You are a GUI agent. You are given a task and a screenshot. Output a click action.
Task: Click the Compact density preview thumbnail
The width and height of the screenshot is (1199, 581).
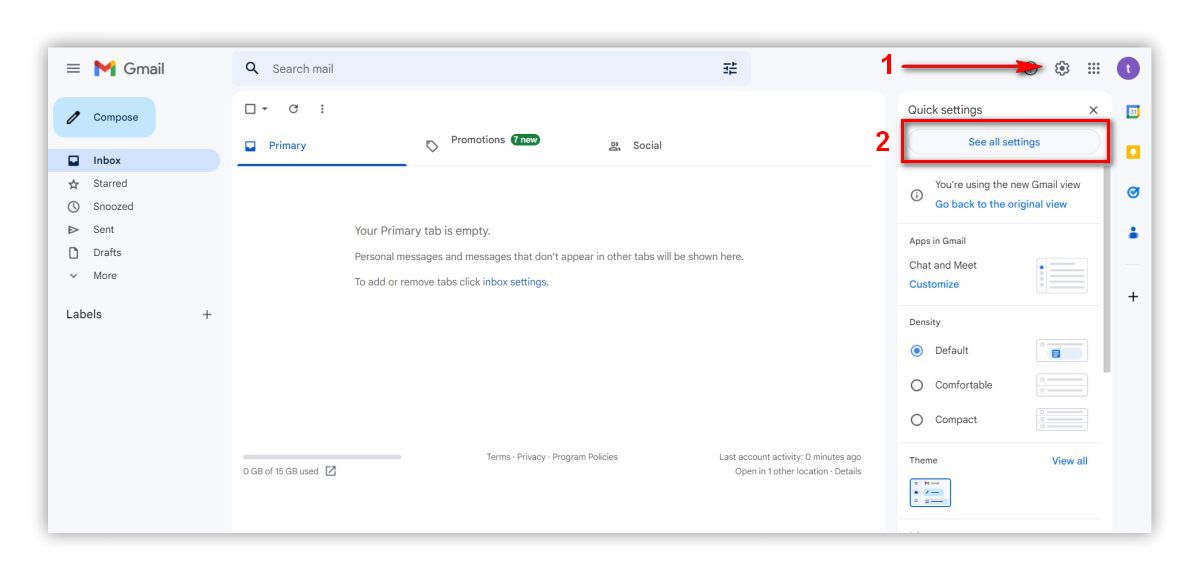click(1062, 420)
